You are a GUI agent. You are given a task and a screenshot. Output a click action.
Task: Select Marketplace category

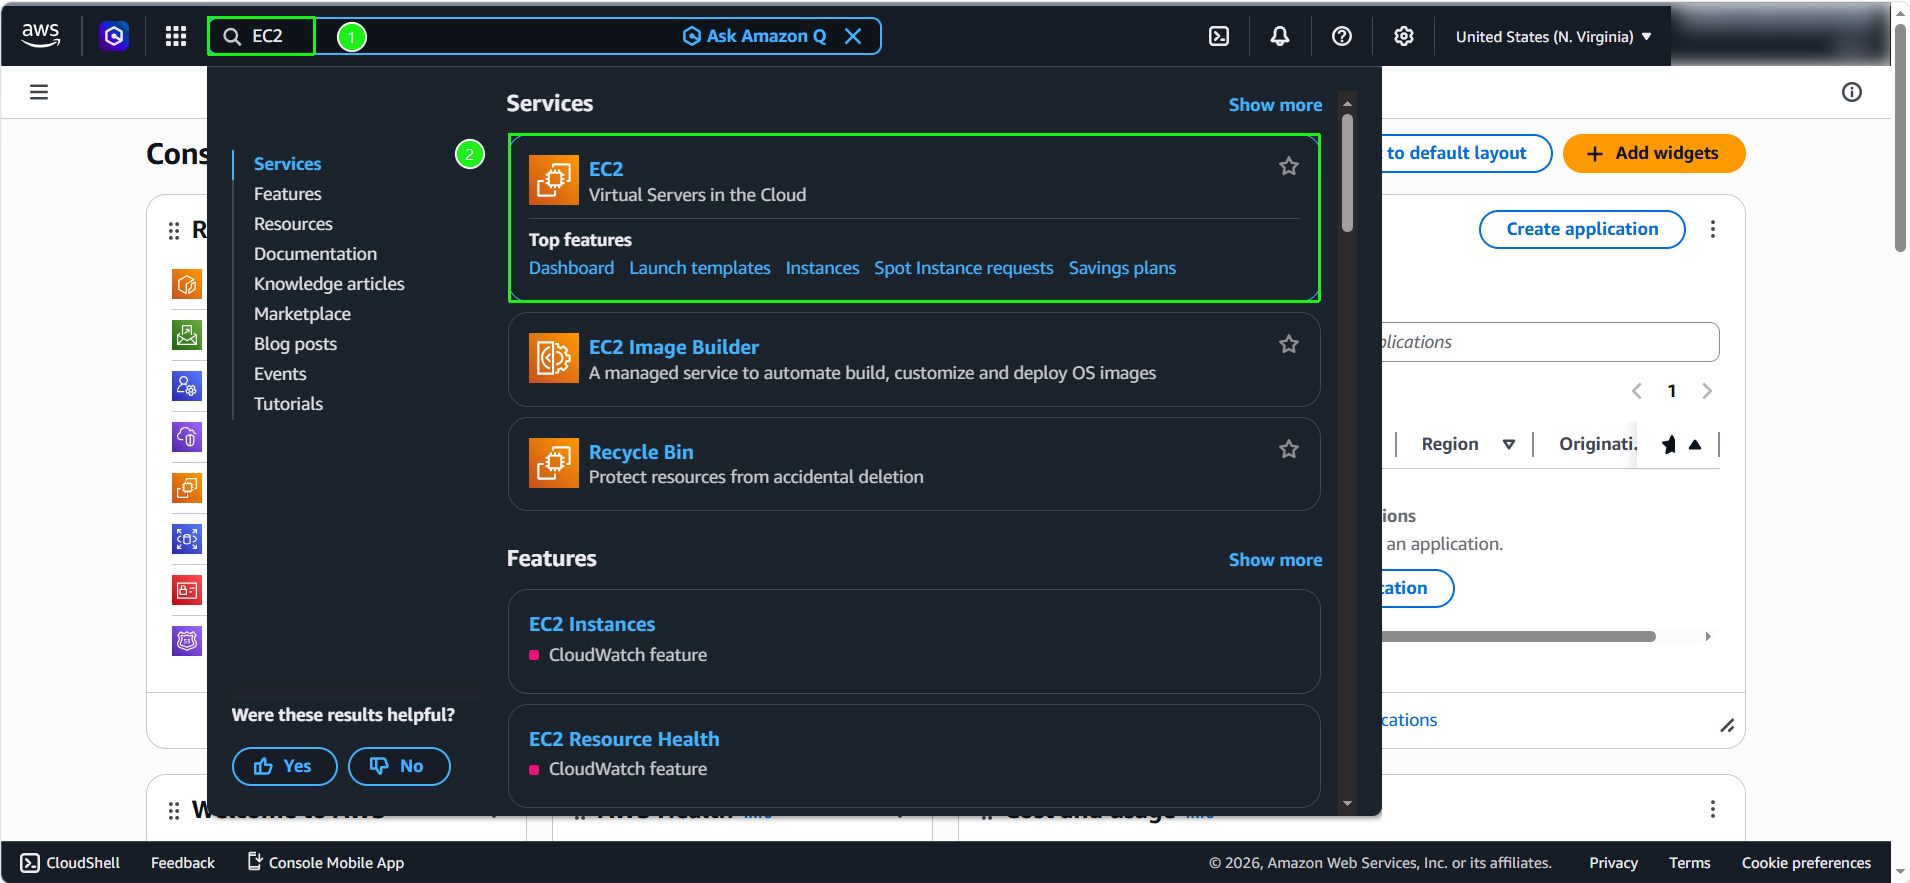(x=302, y=314)
